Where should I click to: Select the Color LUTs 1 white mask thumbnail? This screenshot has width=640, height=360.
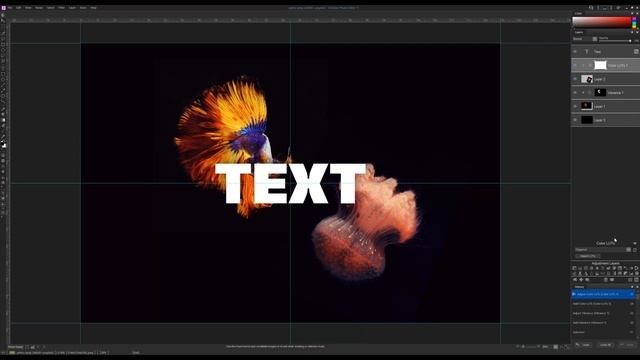pos(600,65)
